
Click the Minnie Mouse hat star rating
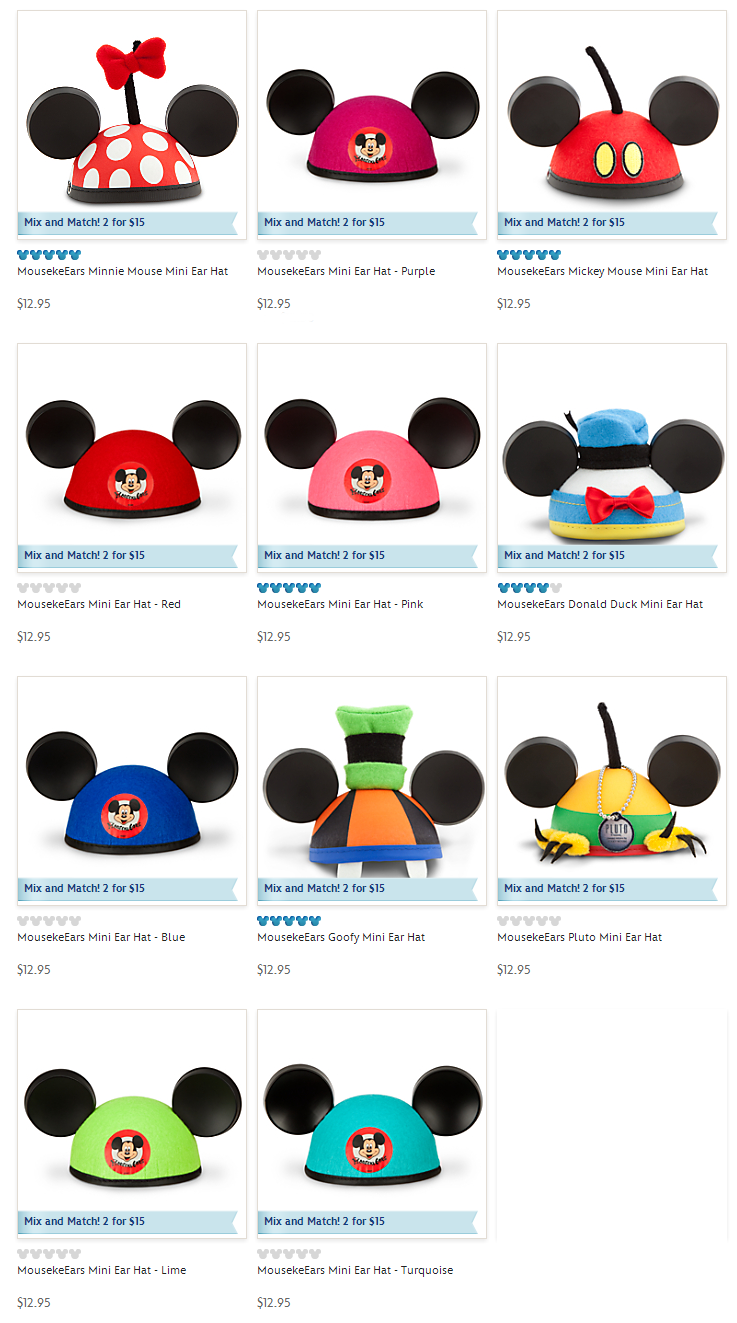tap(49, 255)
